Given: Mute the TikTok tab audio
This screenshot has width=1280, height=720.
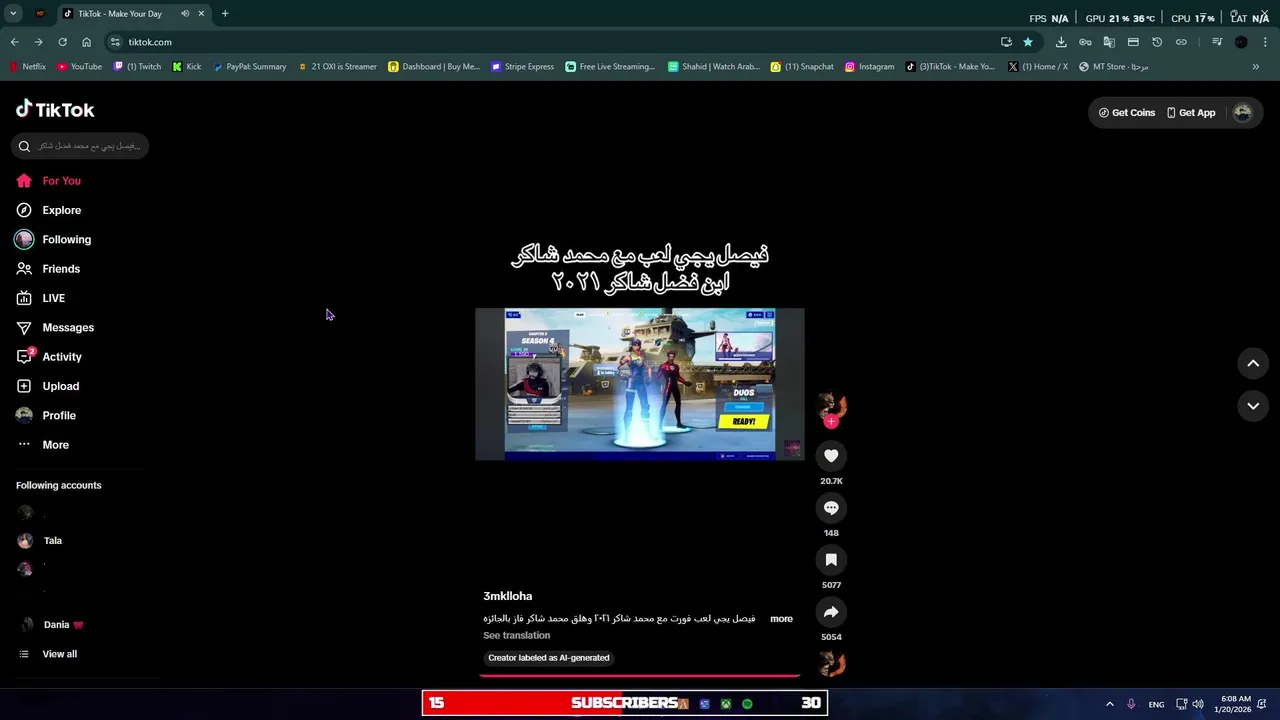Looking at the screenshot, I should coord(185,14).
